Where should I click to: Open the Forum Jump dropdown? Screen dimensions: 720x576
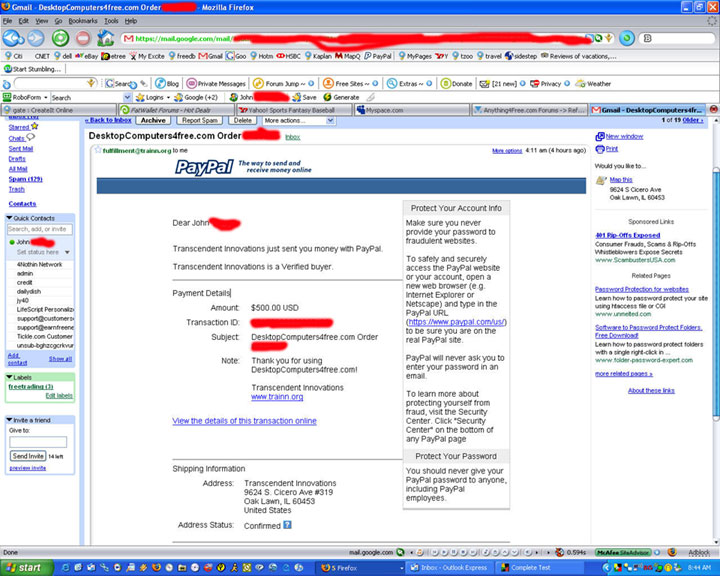pyautogui.click(x=283, y=84)
